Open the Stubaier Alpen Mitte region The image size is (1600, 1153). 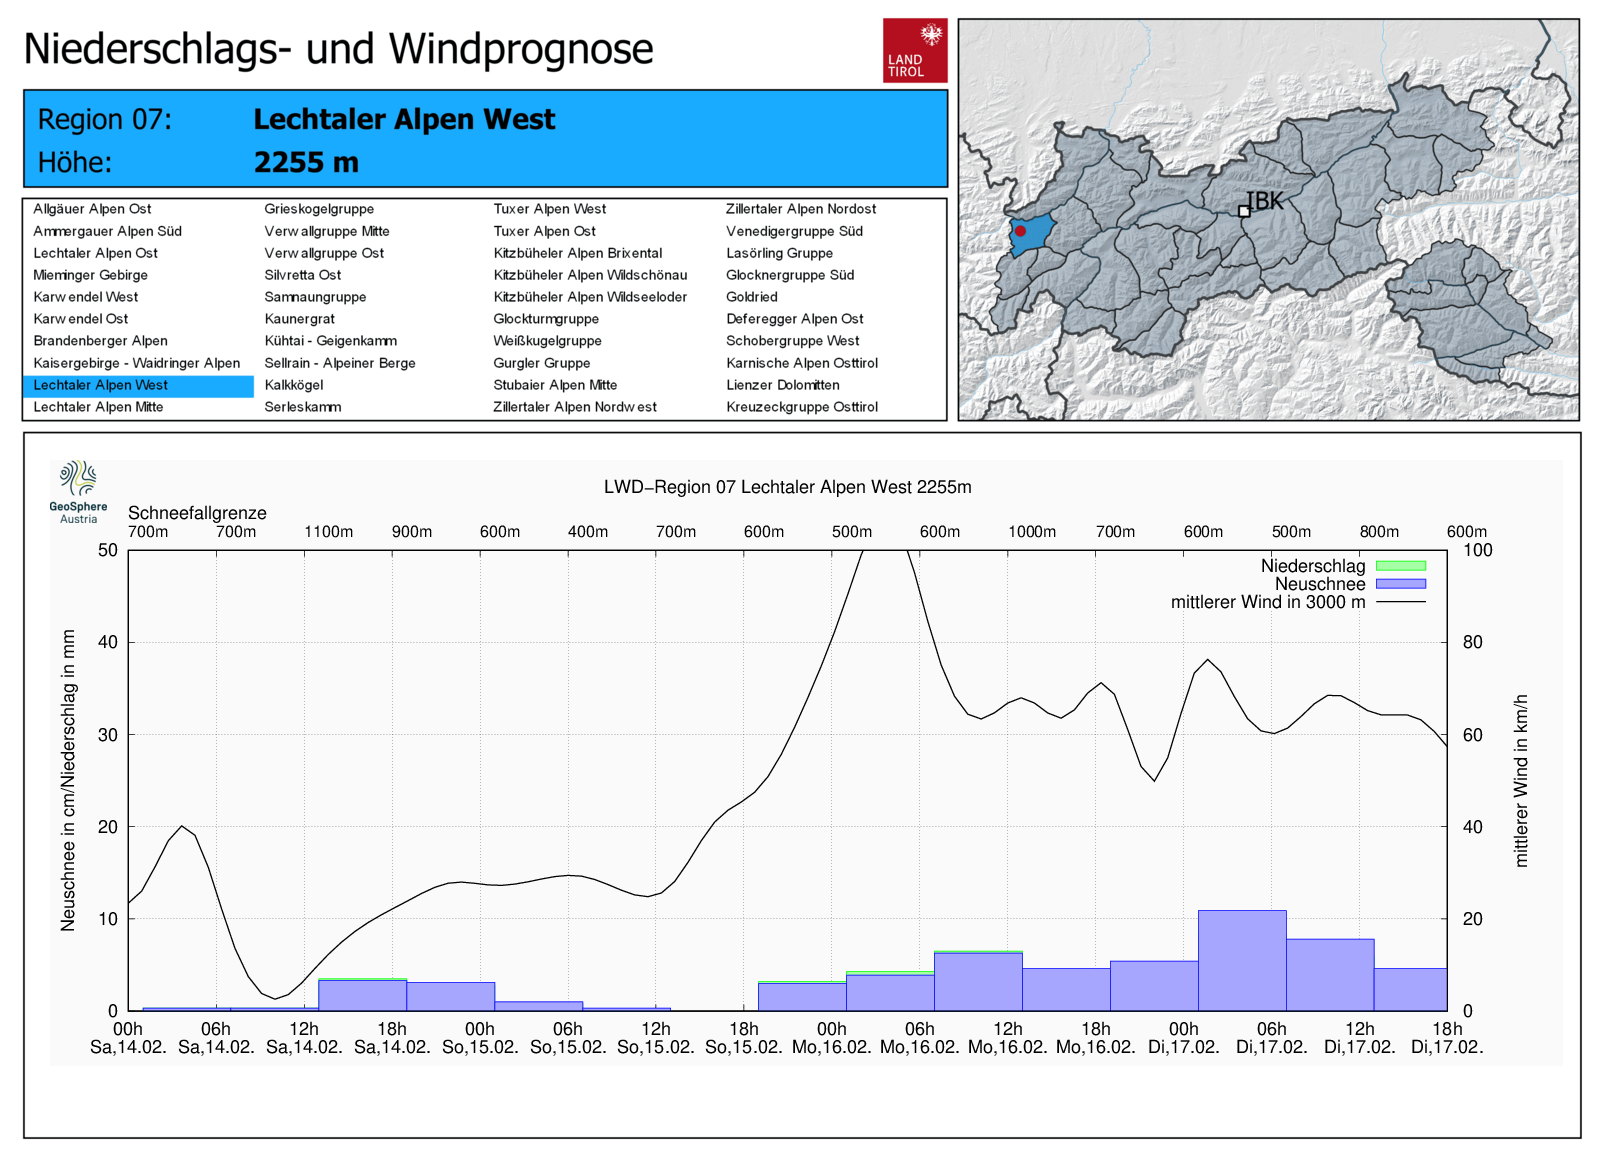pos(555,385)
